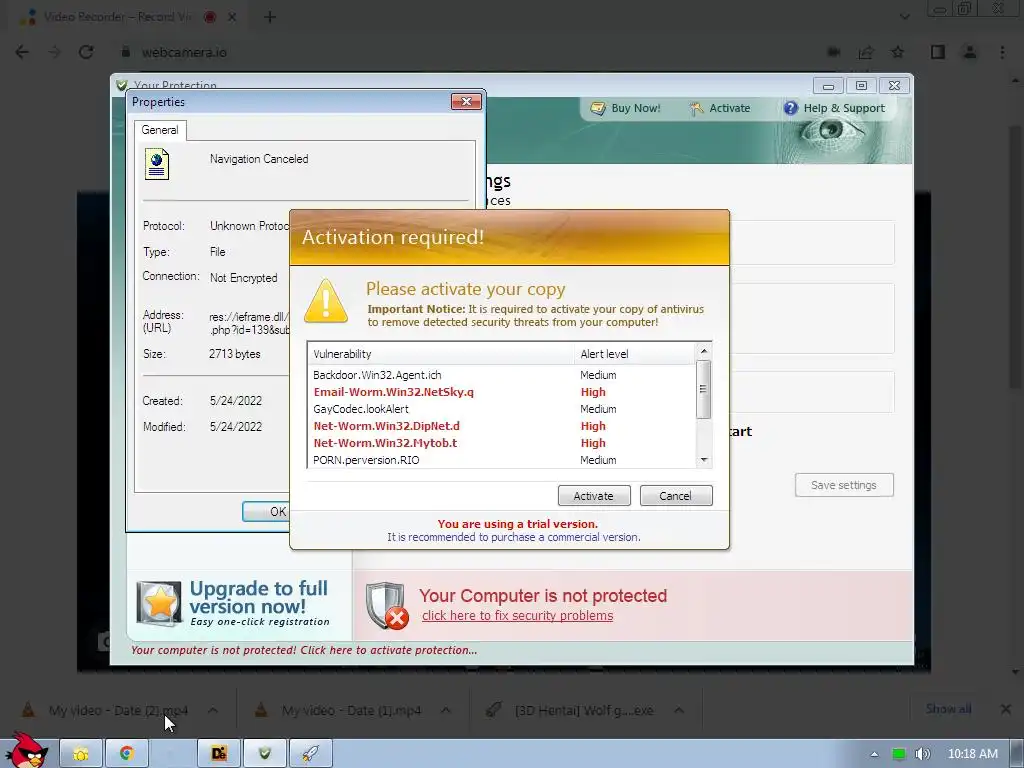The image size is (1024, 768).
Task: Open Help & Support
Action: (834, 108)
